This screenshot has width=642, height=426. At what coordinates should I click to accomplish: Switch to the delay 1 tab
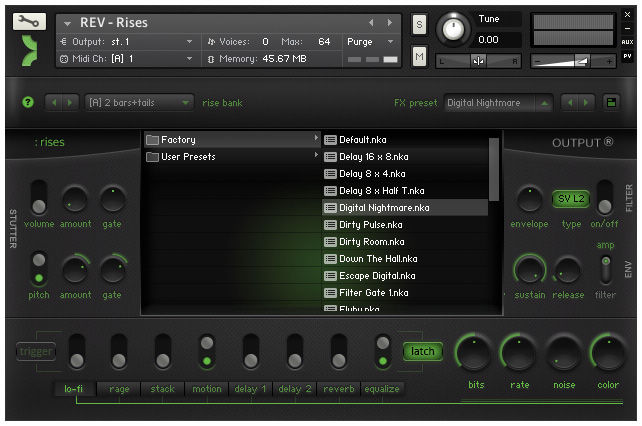[x=250, y=389]
